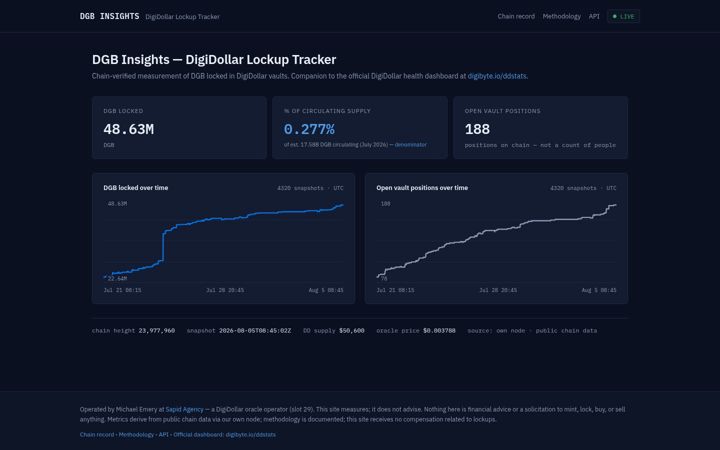Click the DigiDollar Lockup Tracker header subtitle
Image resolution: width=720 pixels, height=450 pixels.
pyautogui.click(x=182, y=17)
